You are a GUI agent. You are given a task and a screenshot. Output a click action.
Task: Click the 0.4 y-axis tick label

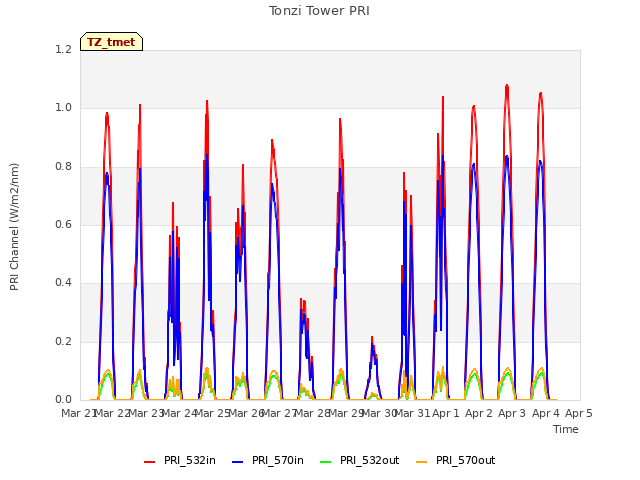pyautogui.click(x=63, y=282)
